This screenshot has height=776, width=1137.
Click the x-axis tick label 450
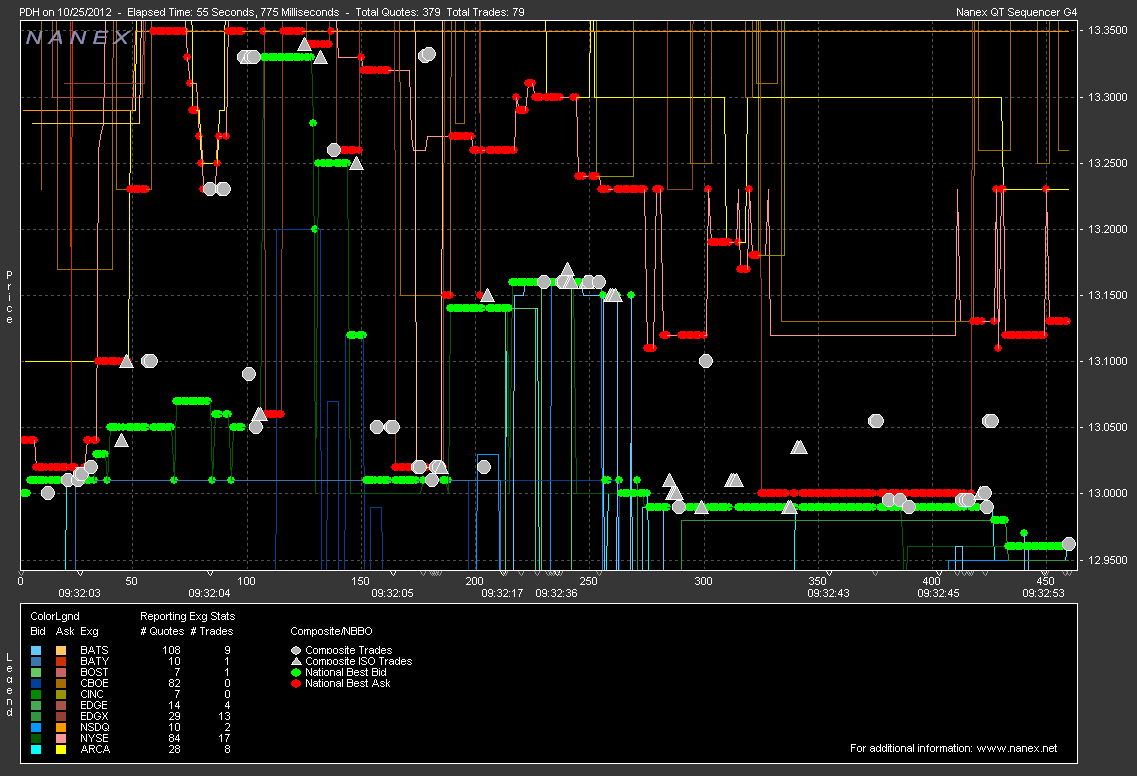pos(1045,581)
